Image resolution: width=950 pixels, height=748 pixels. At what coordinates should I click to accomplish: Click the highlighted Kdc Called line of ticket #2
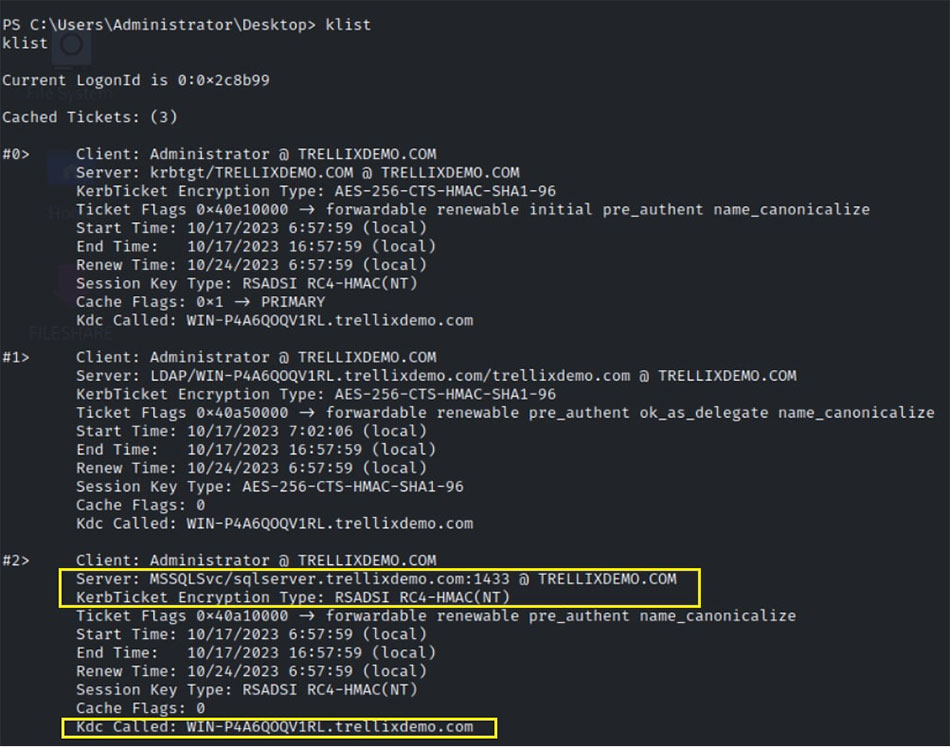click(274, 727)
